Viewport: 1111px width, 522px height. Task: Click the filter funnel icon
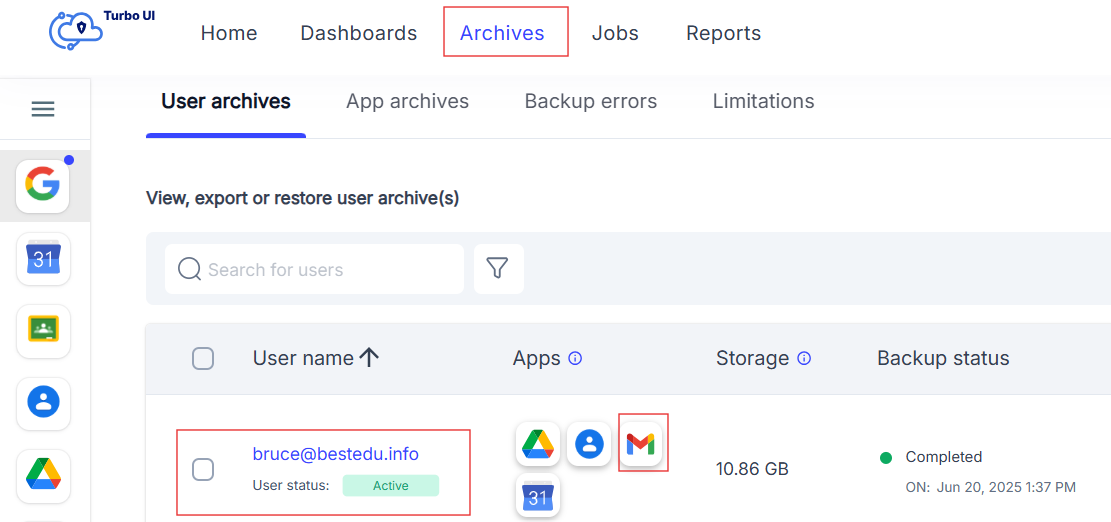pos(498,268)
